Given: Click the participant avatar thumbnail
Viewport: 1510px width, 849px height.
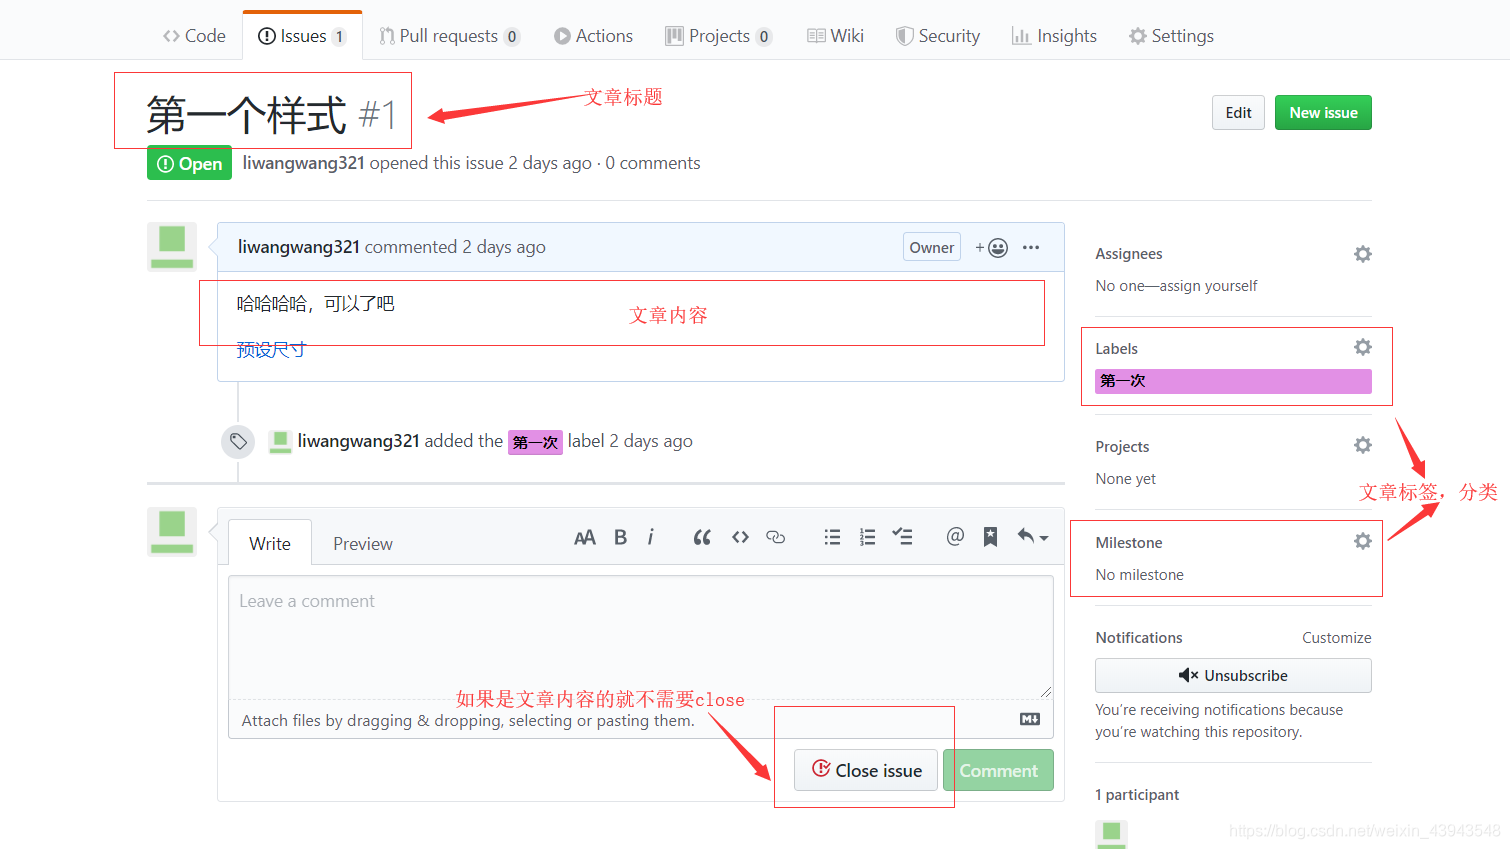Looking at the screenshot, I should coord(1111,834).
